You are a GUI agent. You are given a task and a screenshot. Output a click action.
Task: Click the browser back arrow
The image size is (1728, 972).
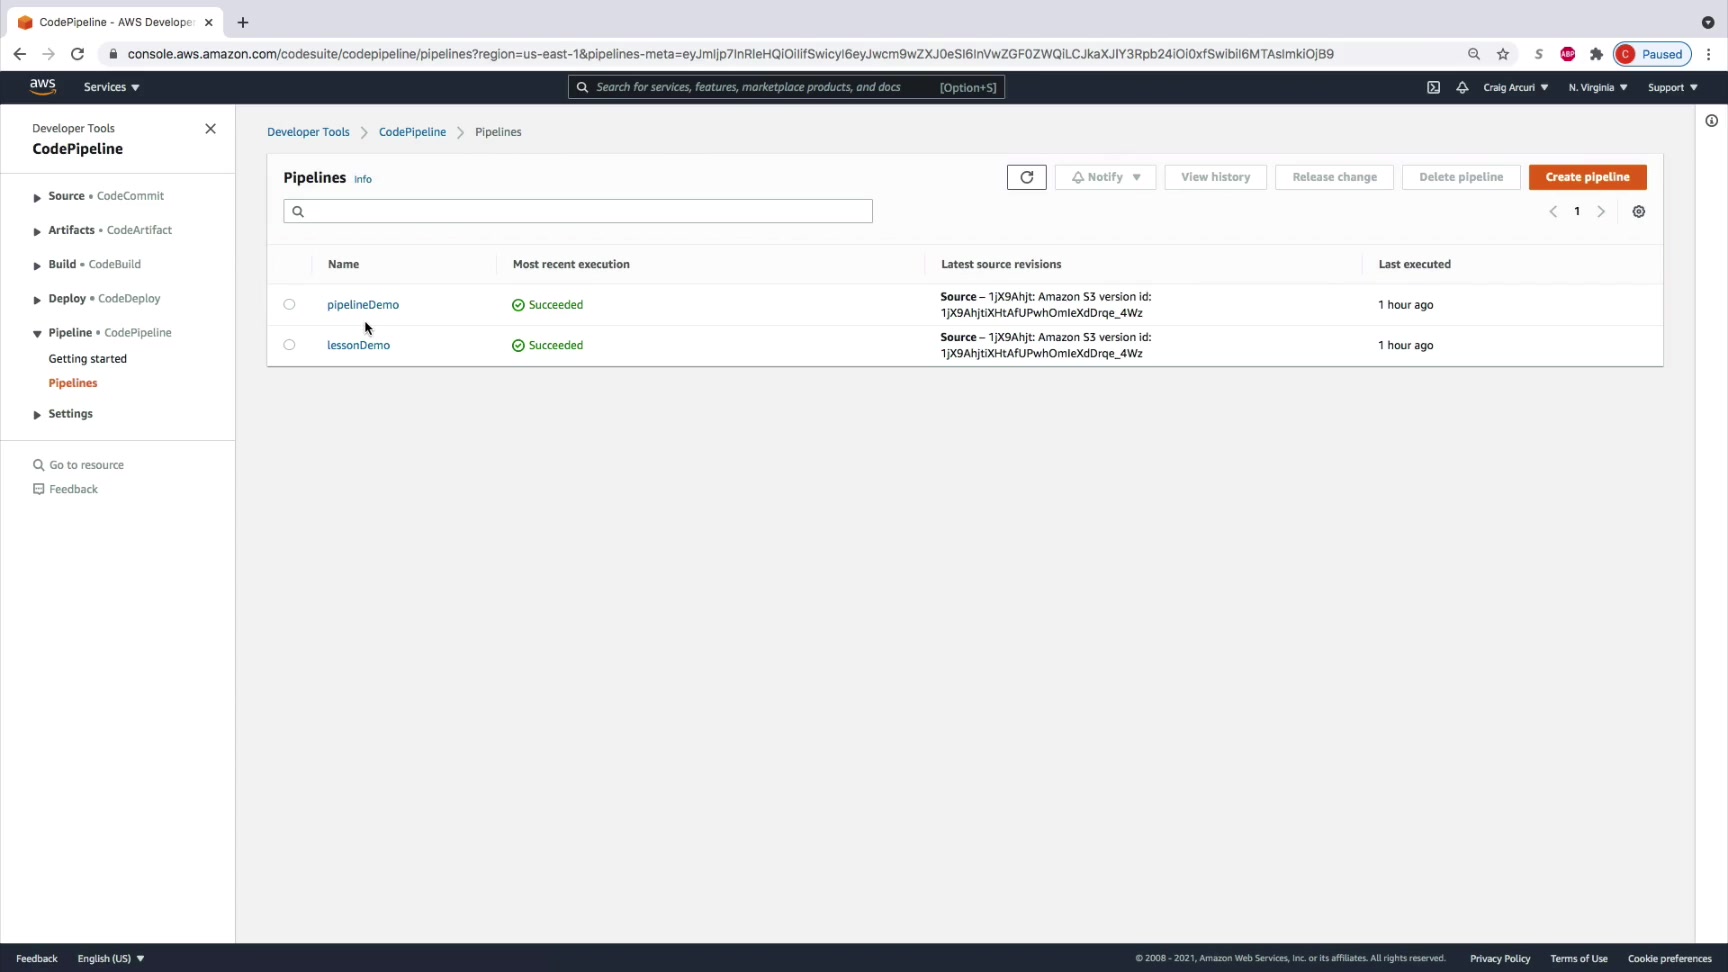pyautogui.click(x=20, y=54)
